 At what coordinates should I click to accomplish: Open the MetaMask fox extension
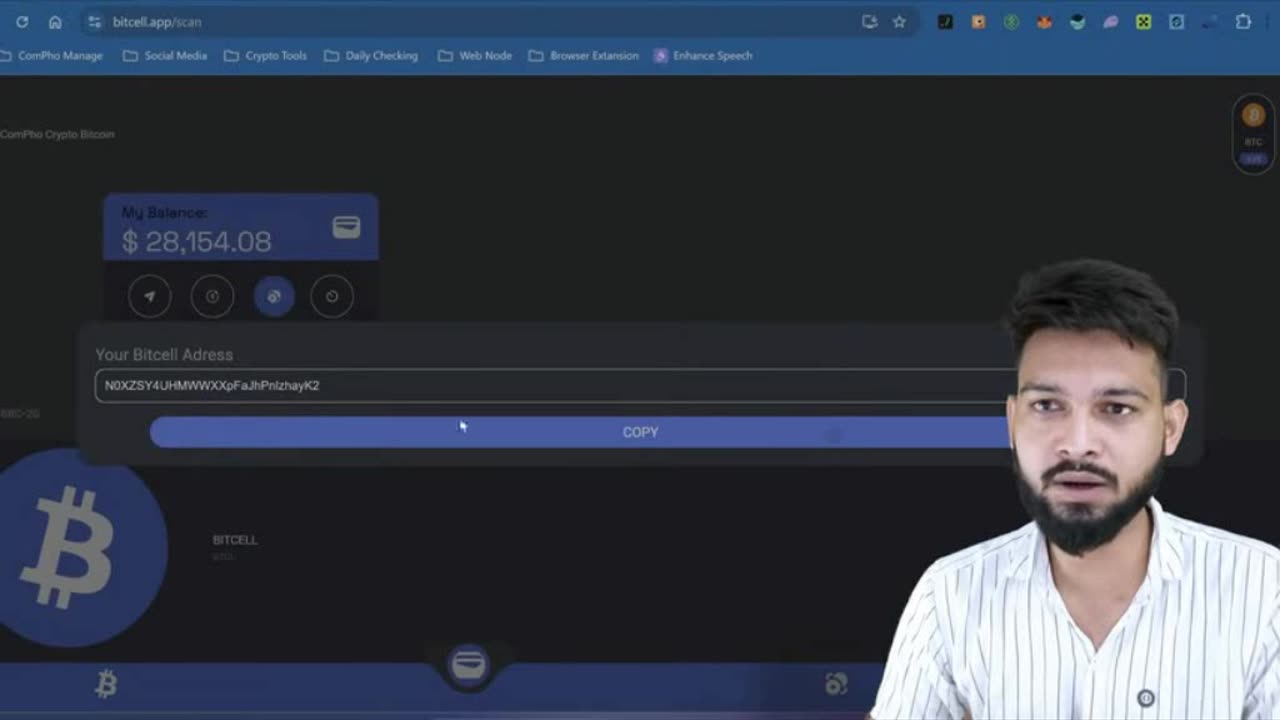click(x=1044, y=22)
